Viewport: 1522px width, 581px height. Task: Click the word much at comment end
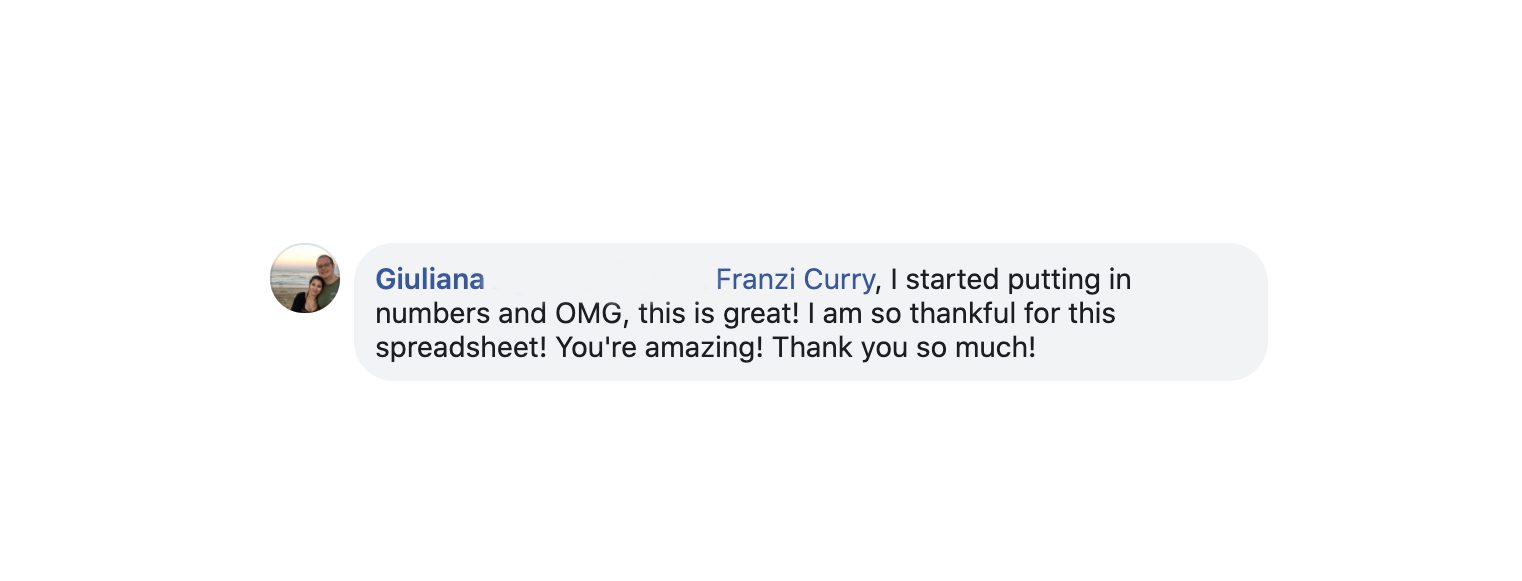point(1002,348)
